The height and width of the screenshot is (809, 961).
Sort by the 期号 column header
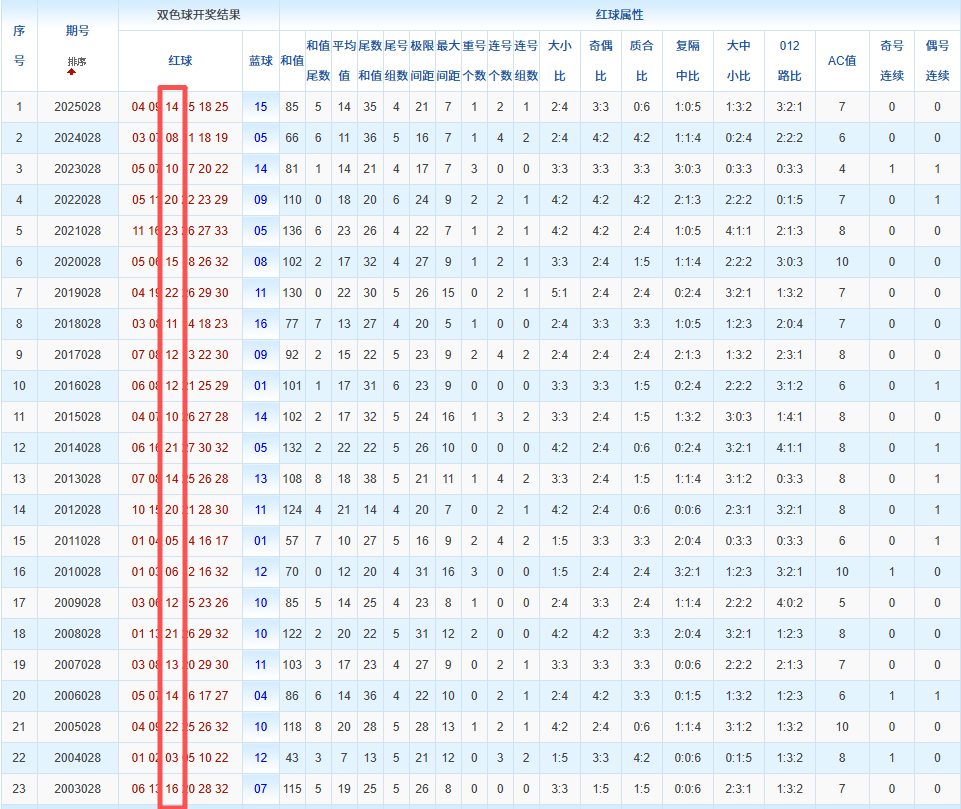77,31
